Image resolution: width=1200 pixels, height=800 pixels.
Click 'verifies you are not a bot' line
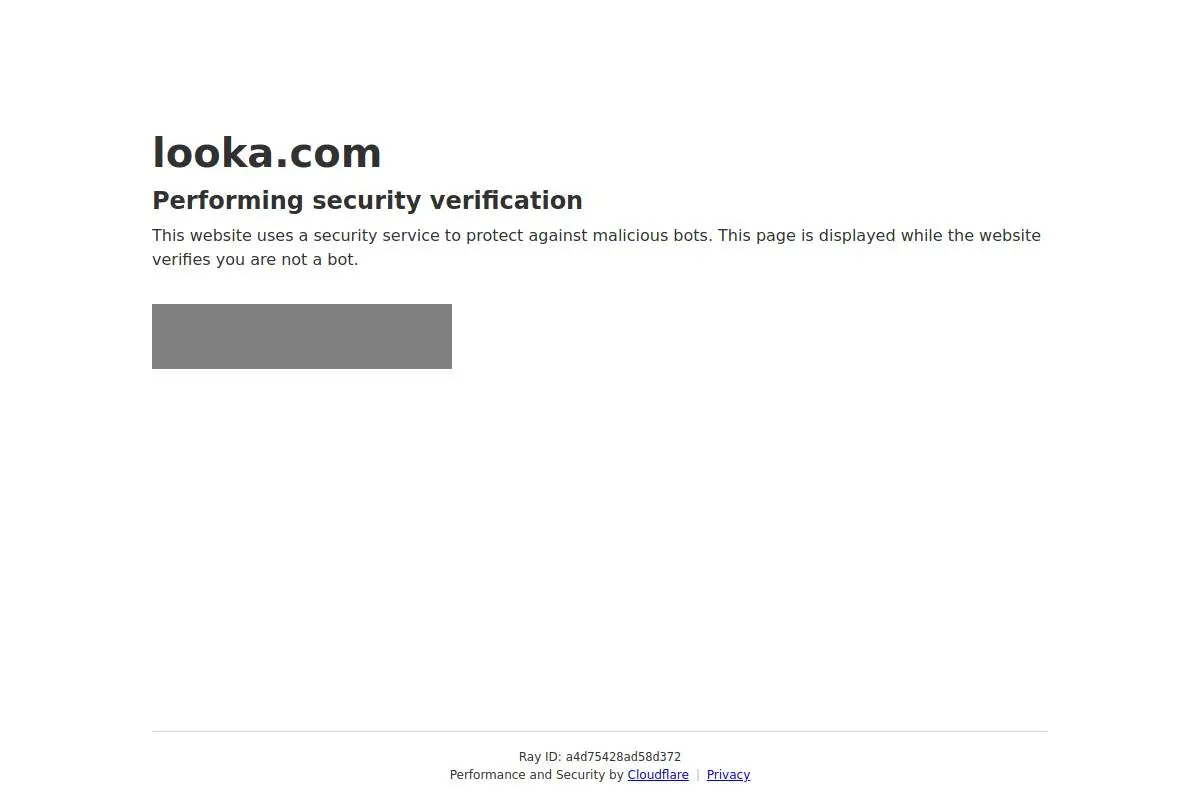pos(255,260)
